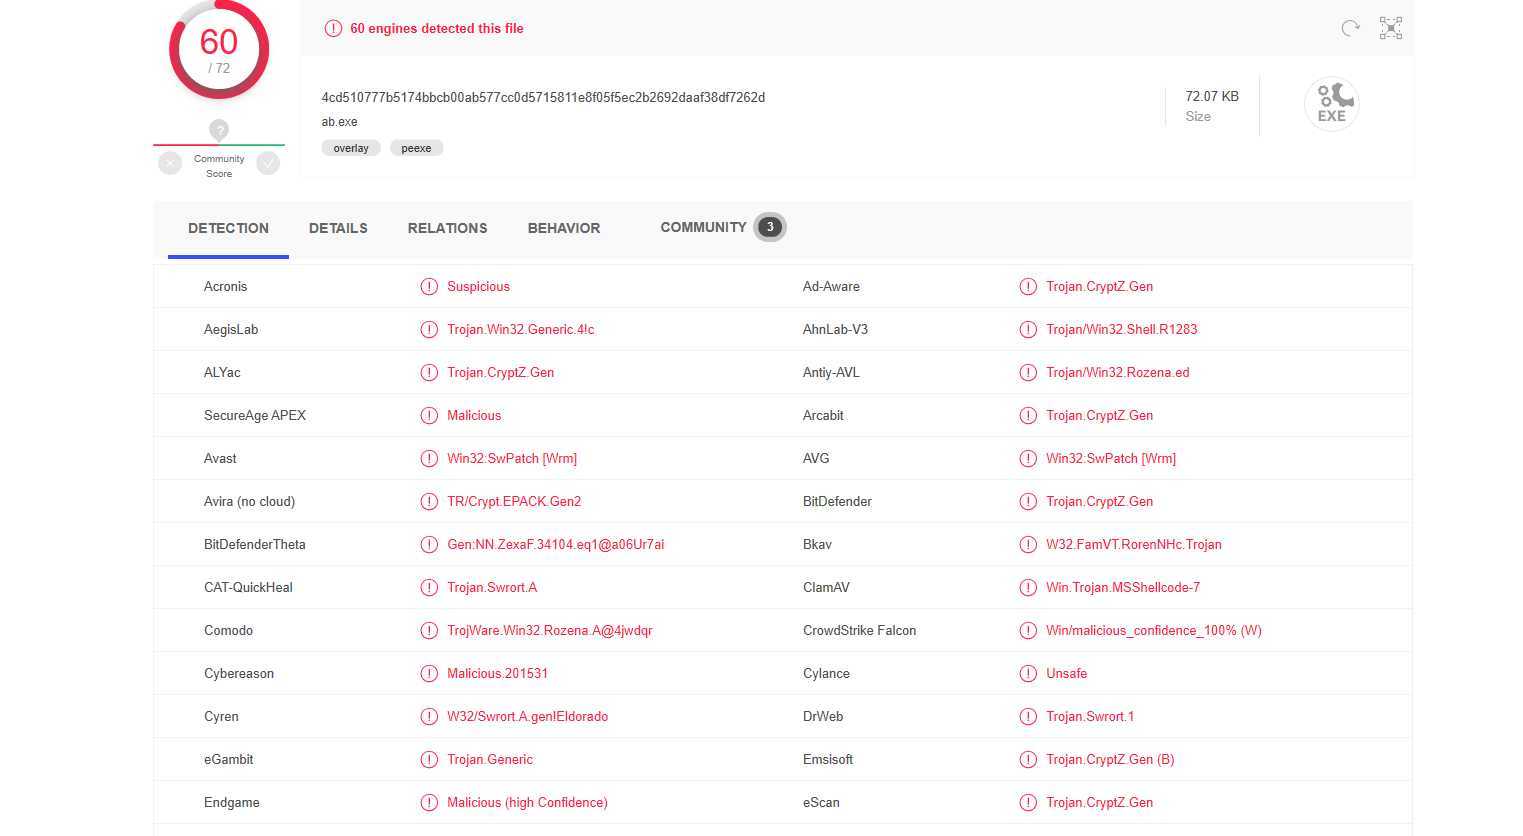Click 'Trojan.CryptZ.Gen' result for Ad-Aware
Viewport: 1523px width, 836px height.
click(x=1099, y=286)
